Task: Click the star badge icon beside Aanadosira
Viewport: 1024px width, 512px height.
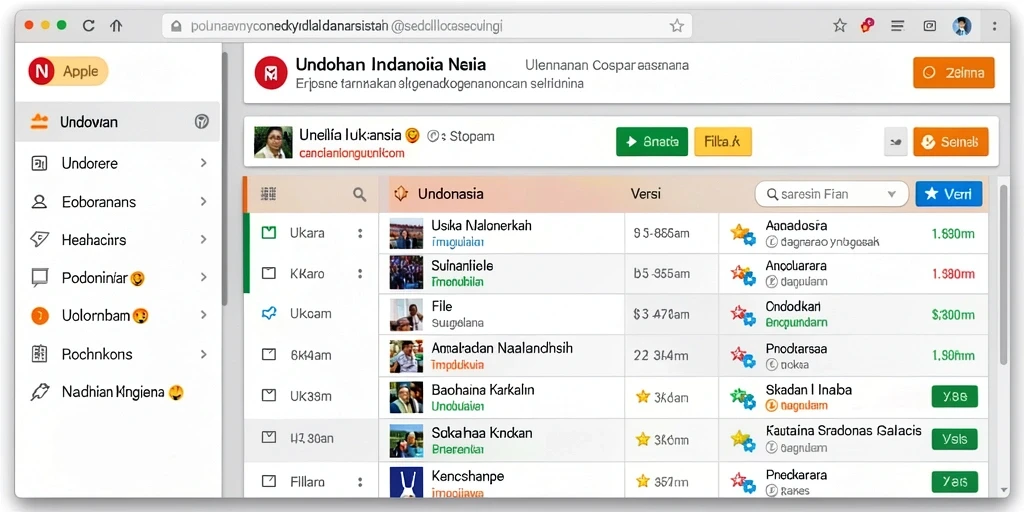Action: (743, 234)
